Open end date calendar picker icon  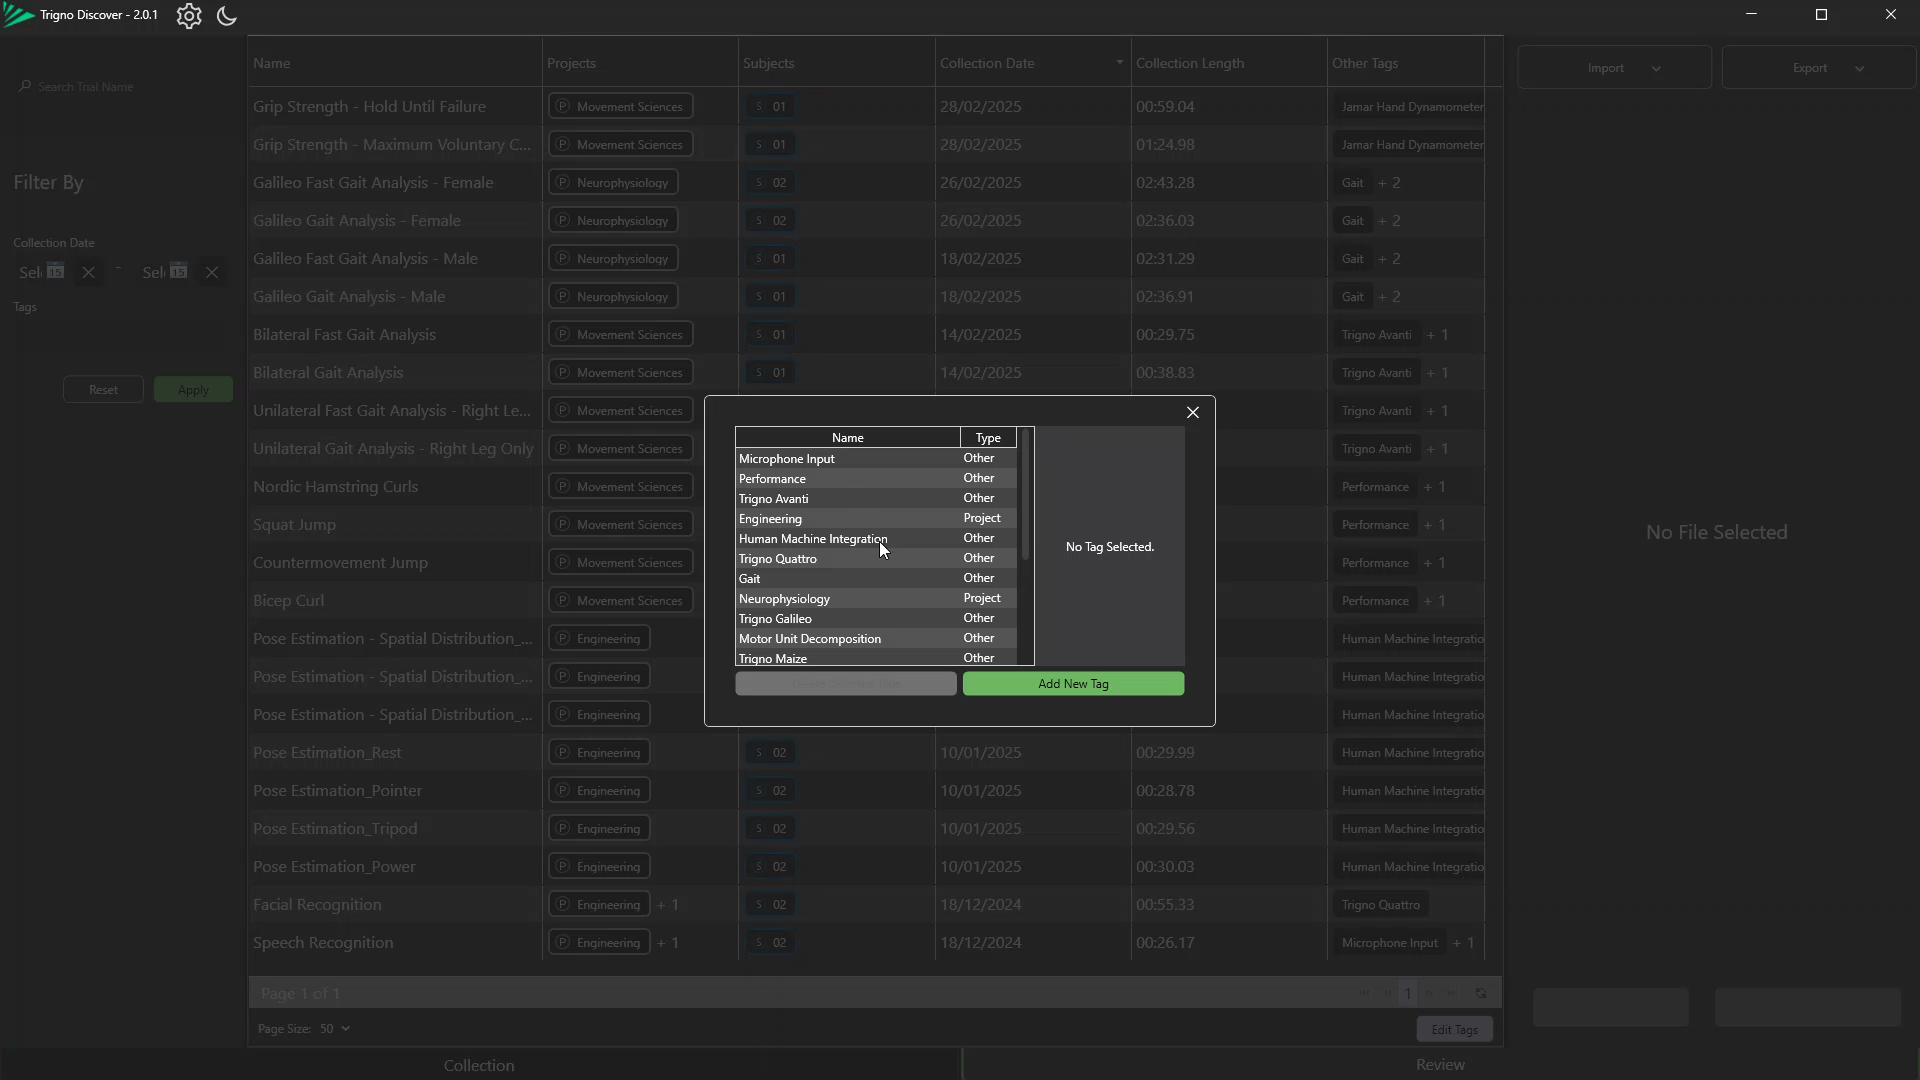pos(179,272)
